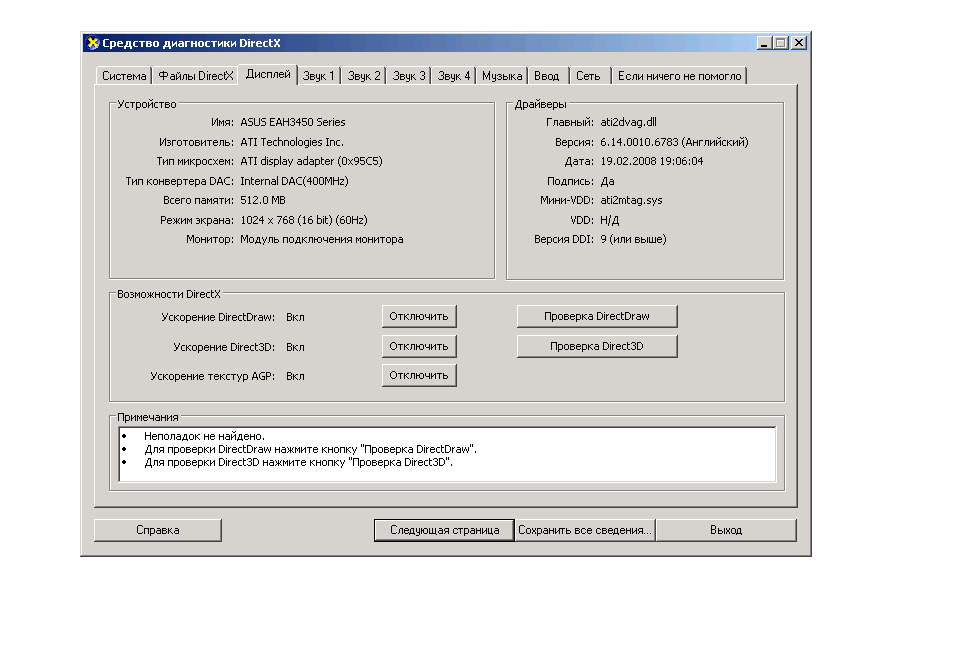Disable DirectDraw acceleration with its Отключить button
962x651 pixels.
coord(419,316)
